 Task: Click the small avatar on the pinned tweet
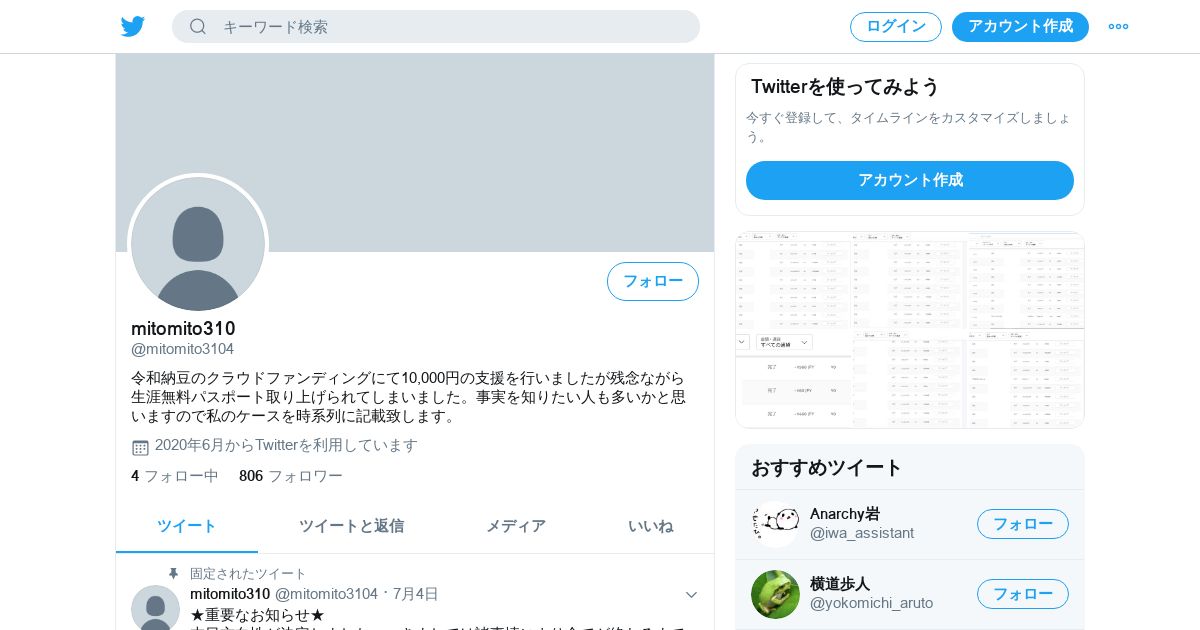click(155, 607)
